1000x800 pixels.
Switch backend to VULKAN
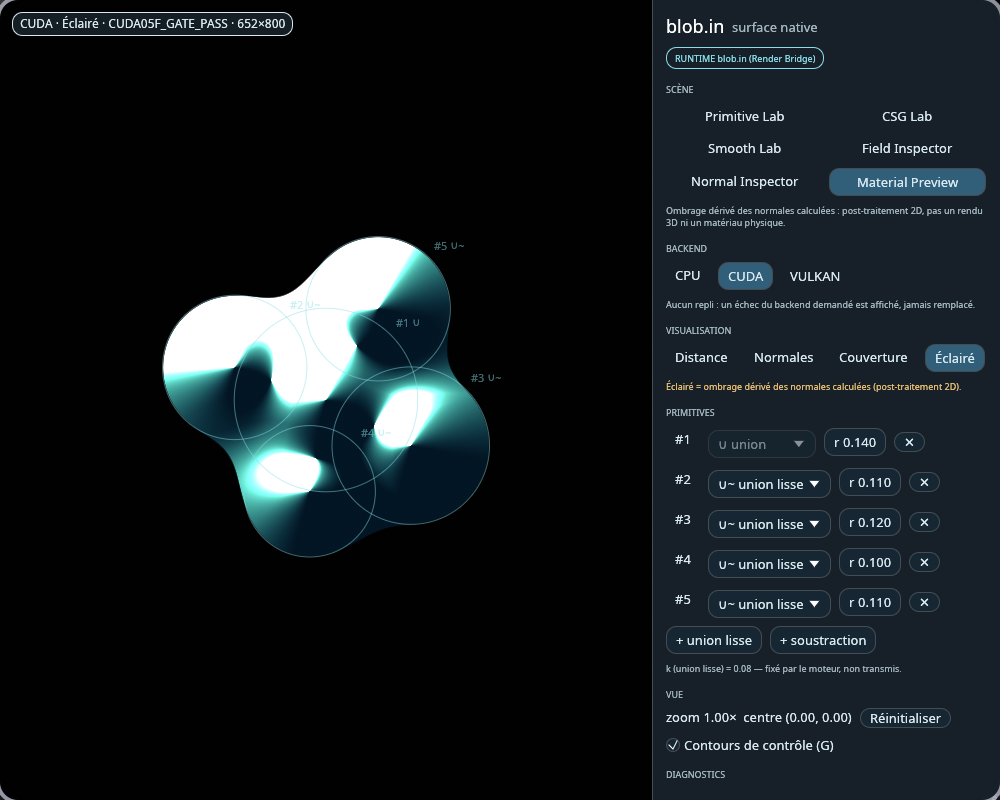click(814, 276)
